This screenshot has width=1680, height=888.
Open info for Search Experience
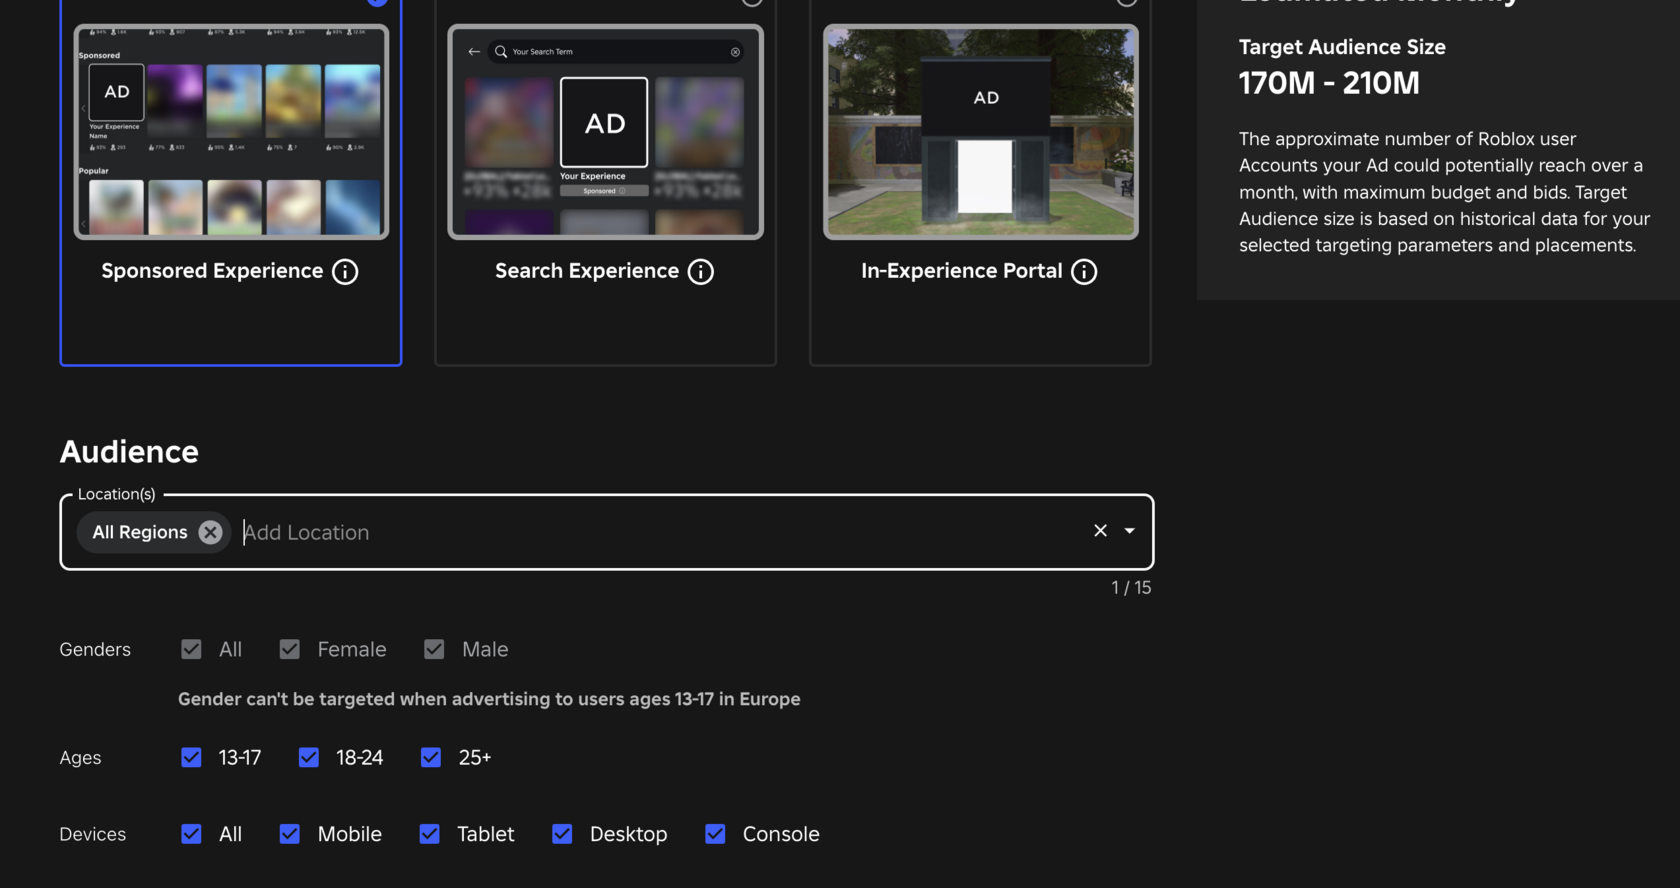click(x=701, y=272)
